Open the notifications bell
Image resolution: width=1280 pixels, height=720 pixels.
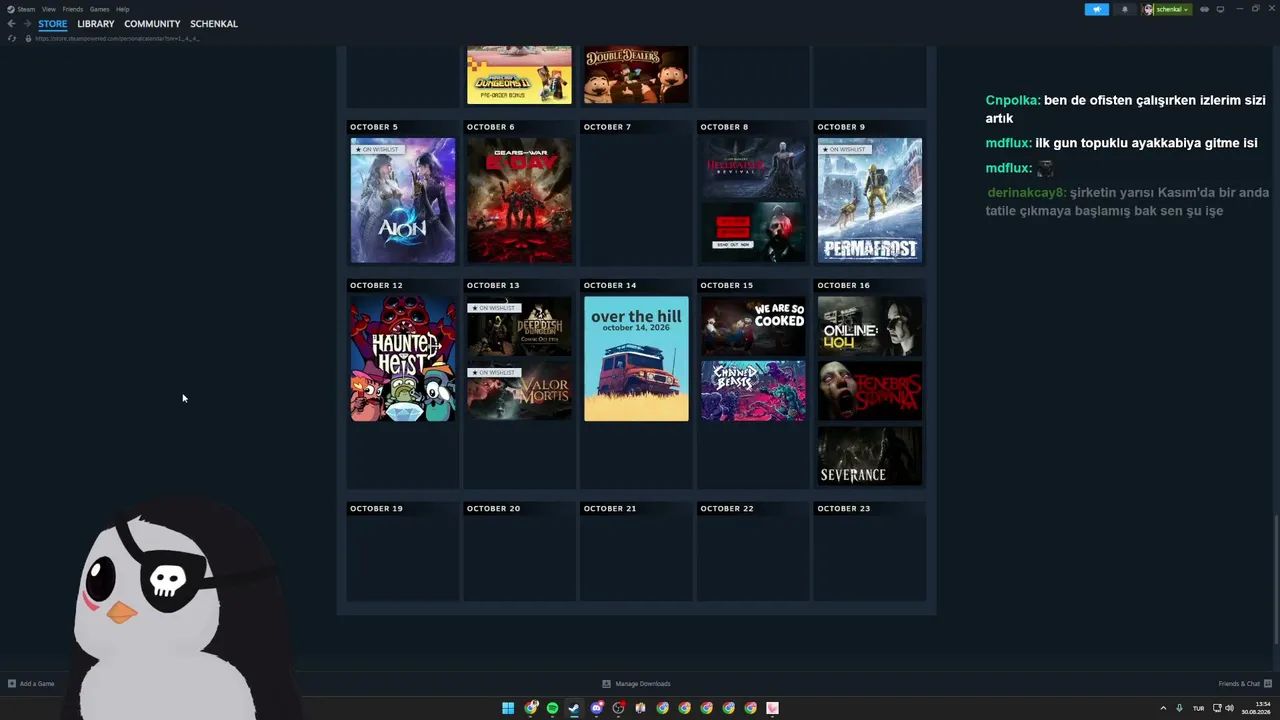point(1124,9)
